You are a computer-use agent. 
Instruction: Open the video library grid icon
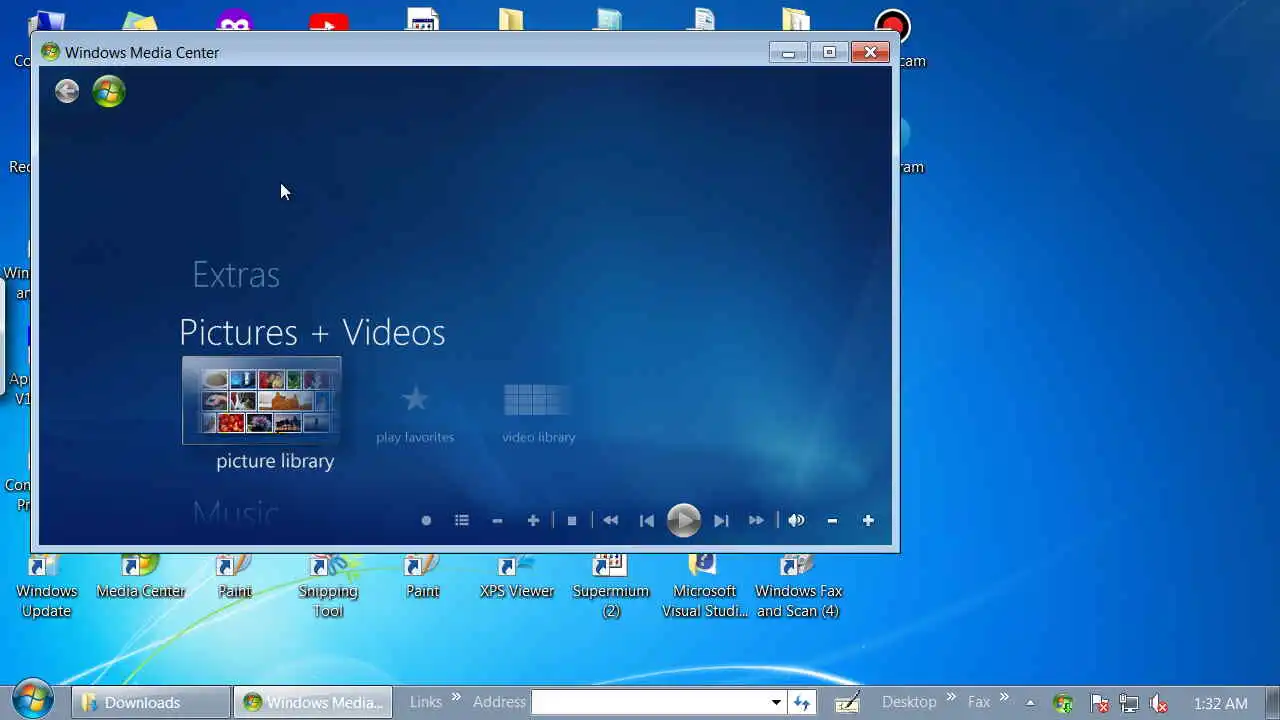point(538,400)
